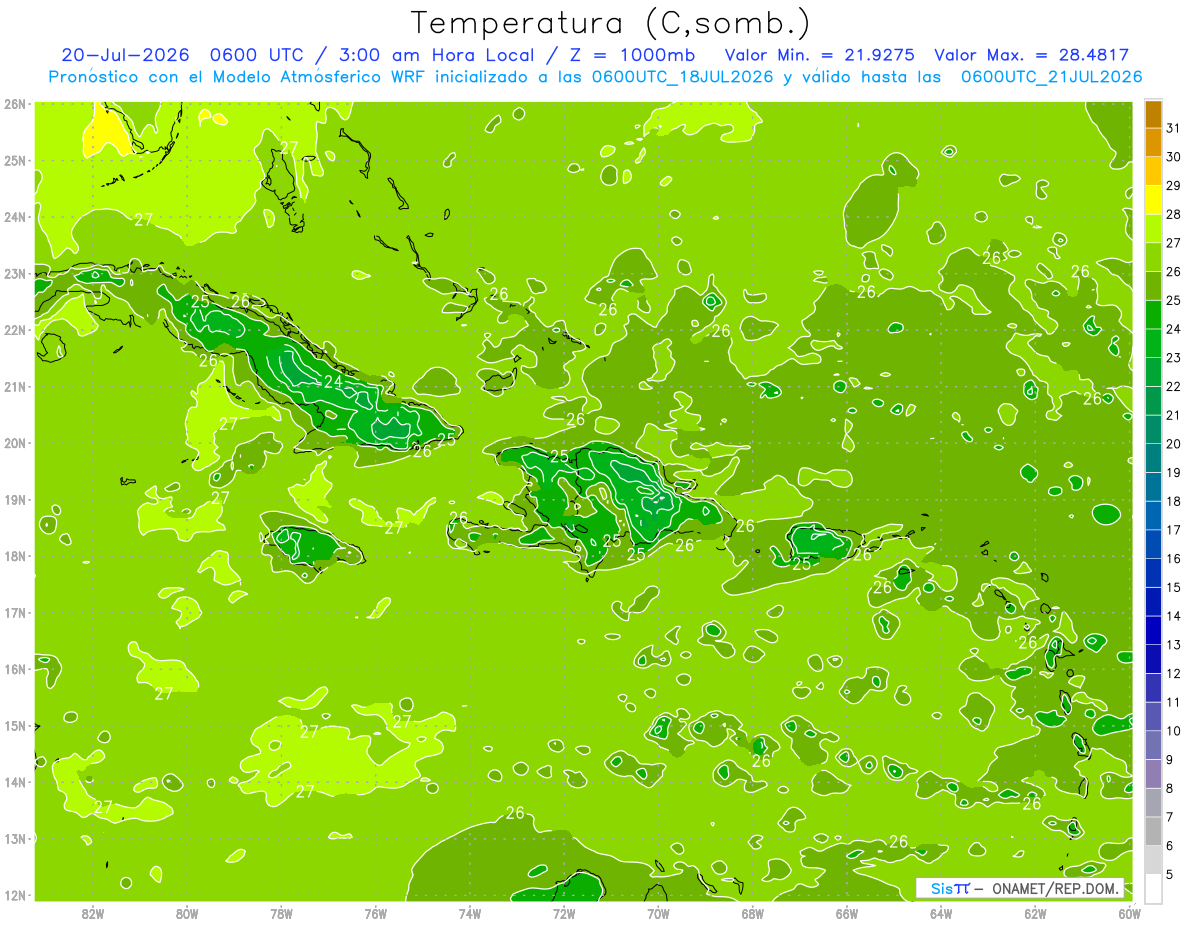This screenshot has height=927, width=1200.
Task: Click the "80W" longitude axis label
Action: click(x=186, y=913)
